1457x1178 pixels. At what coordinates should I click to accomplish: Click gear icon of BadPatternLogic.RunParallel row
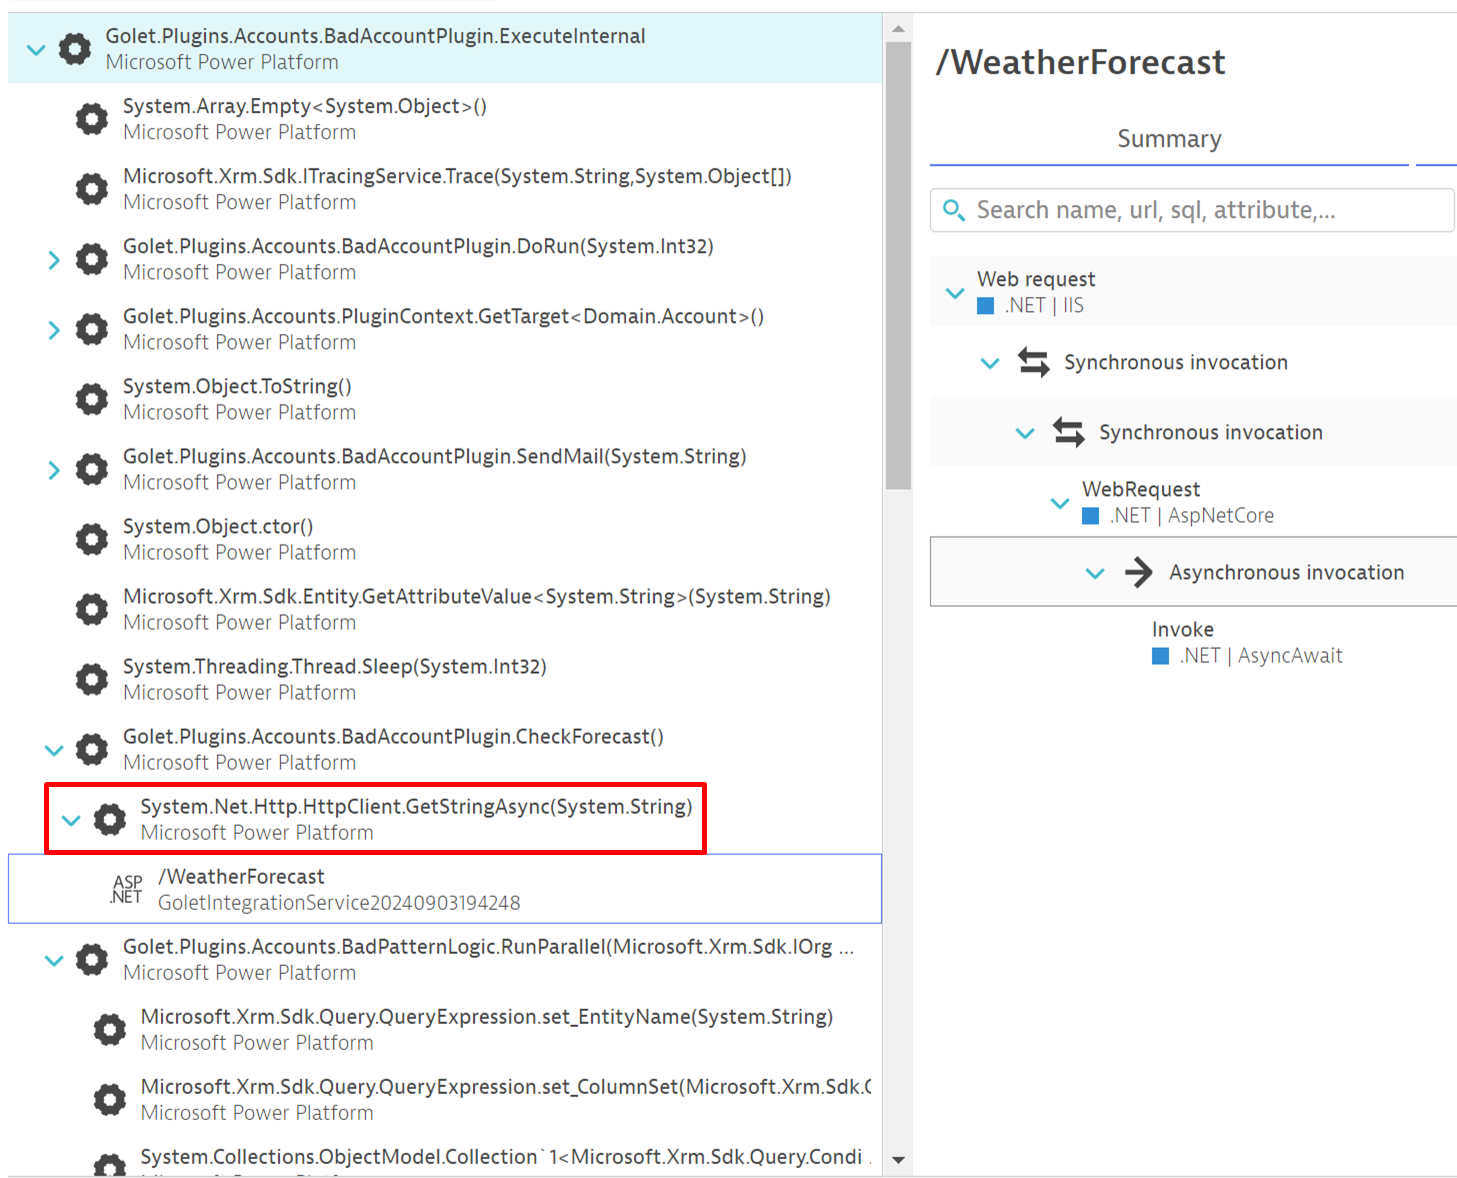point(92,959)
